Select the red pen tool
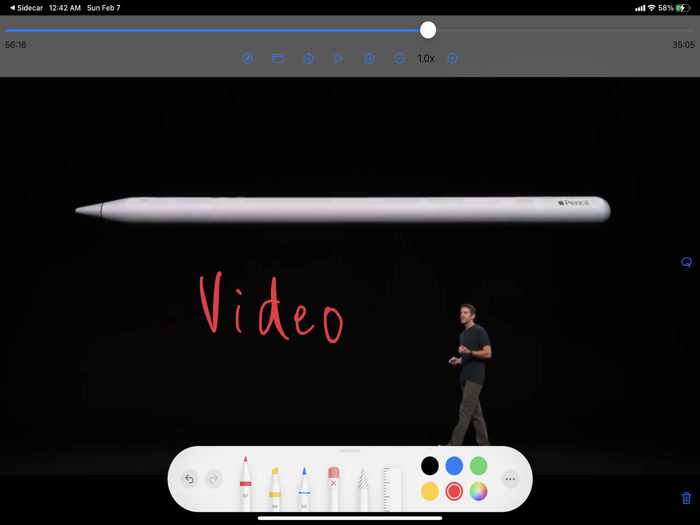 point(246,484)
